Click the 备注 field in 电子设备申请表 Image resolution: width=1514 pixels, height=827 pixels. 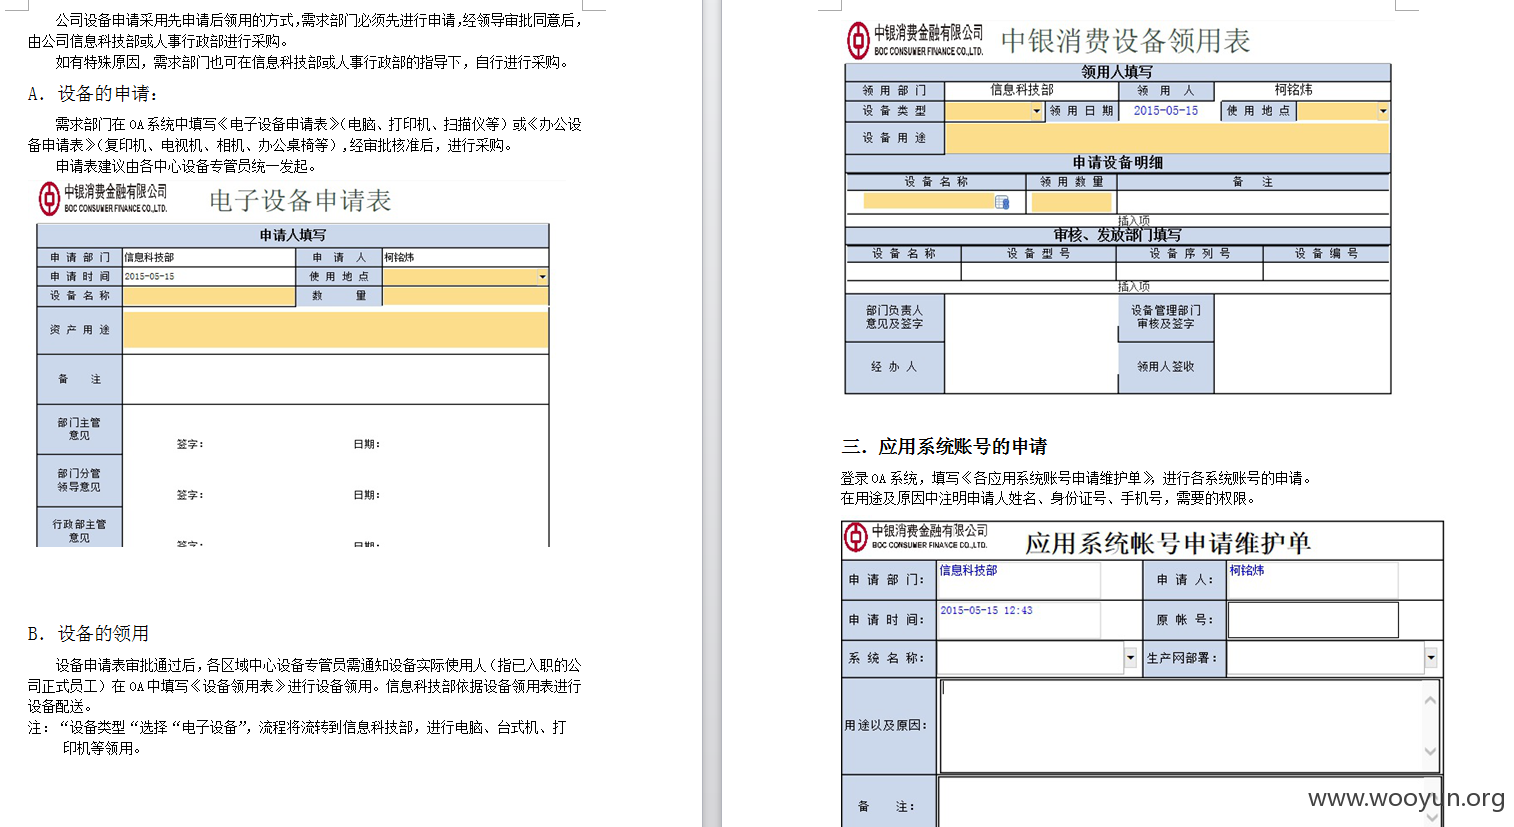click(335, 379)
